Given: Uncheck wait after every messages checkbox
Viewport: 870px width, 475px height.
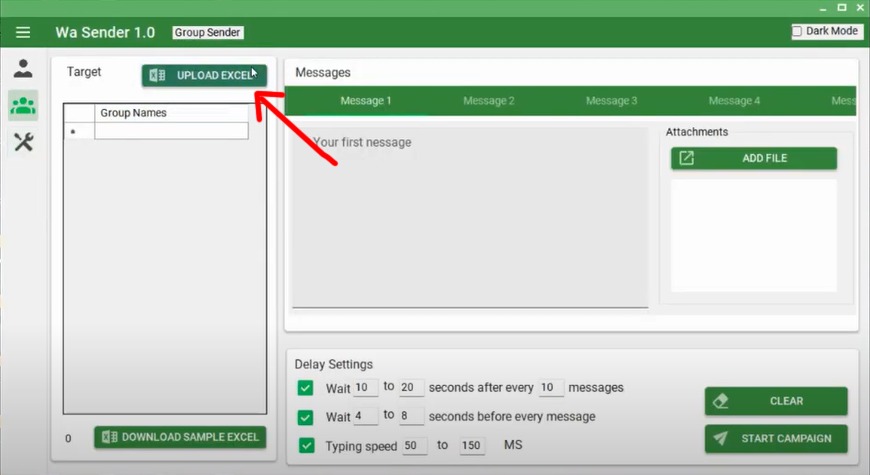Looking at the screenshot, I should coord(306,388).
